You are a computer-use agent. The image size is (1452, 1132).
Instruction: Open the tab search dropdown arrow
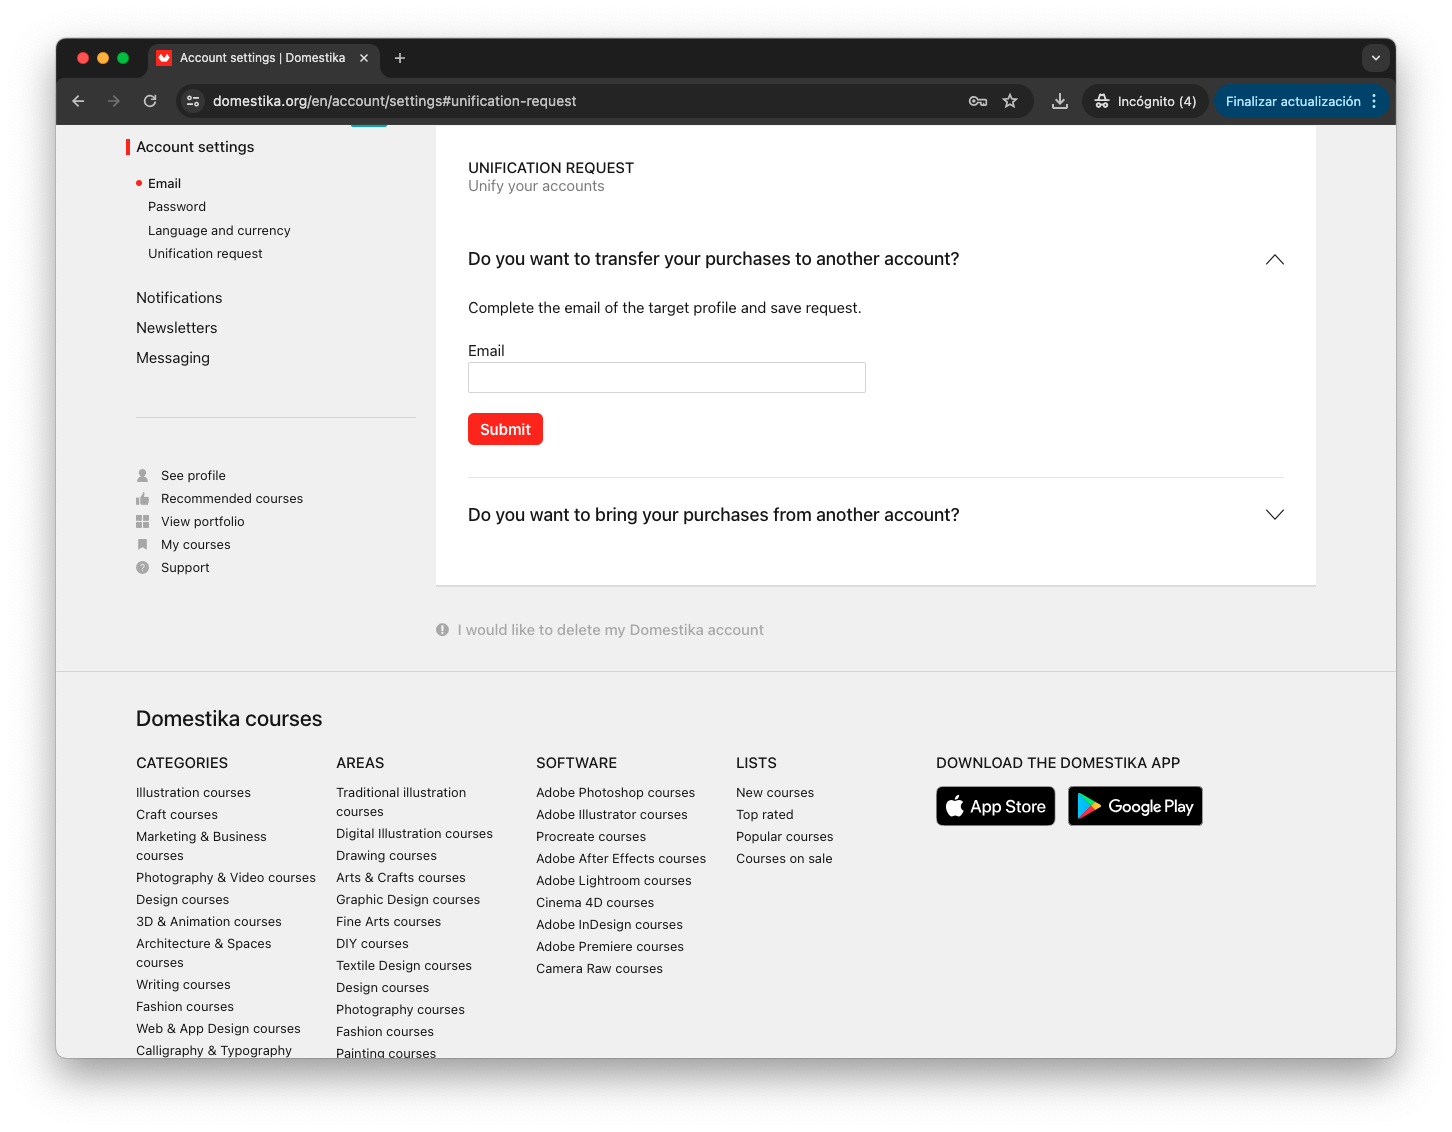point(1376,58)
